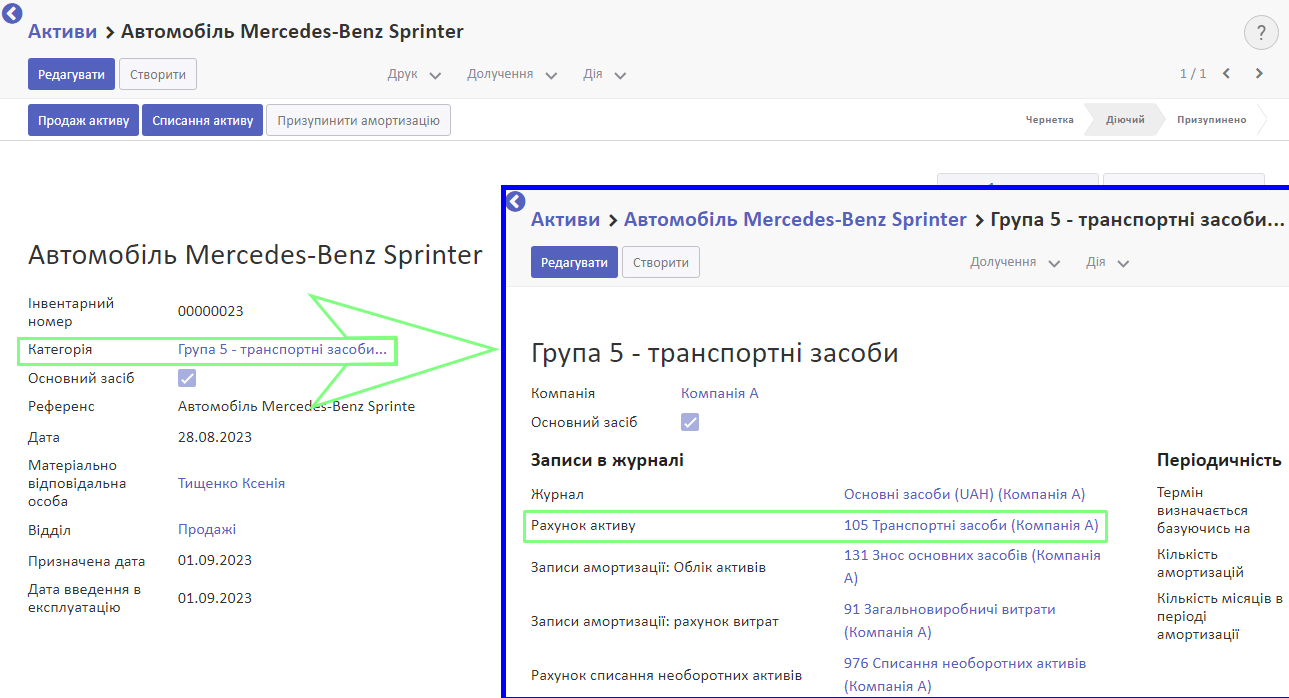Expand Долучення dropdown in main window

coord(512,75)
